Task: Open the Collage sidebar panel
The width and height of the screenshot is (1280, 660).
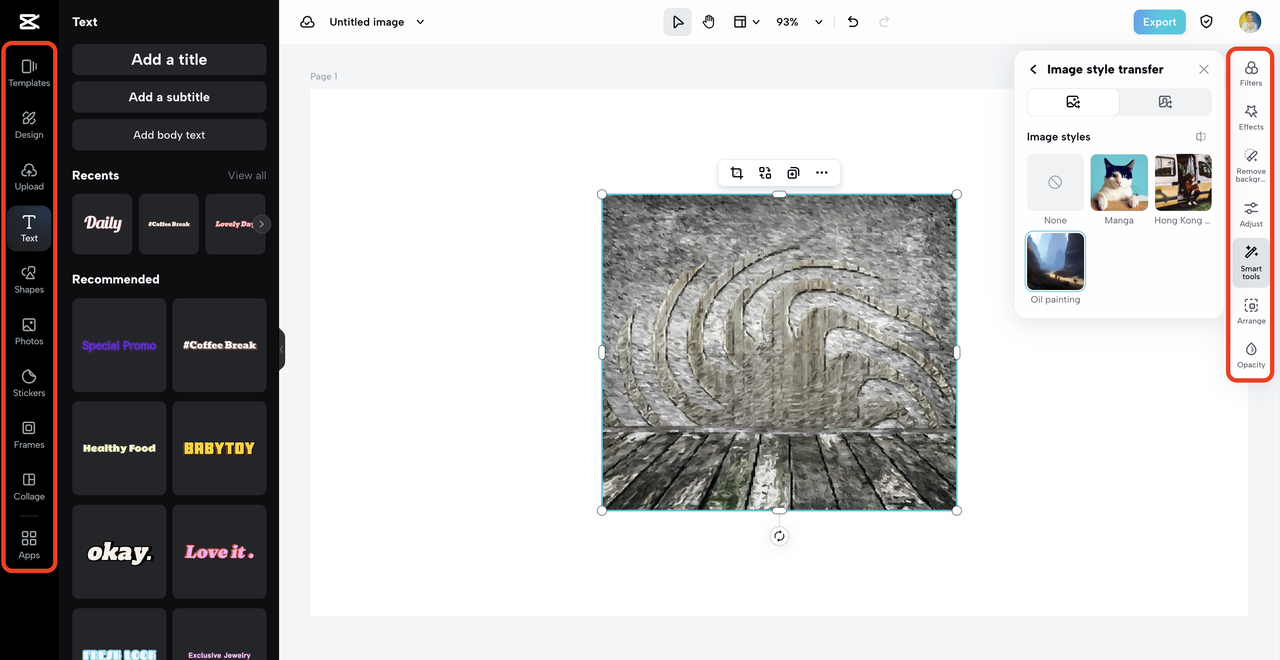Action: 29,486
